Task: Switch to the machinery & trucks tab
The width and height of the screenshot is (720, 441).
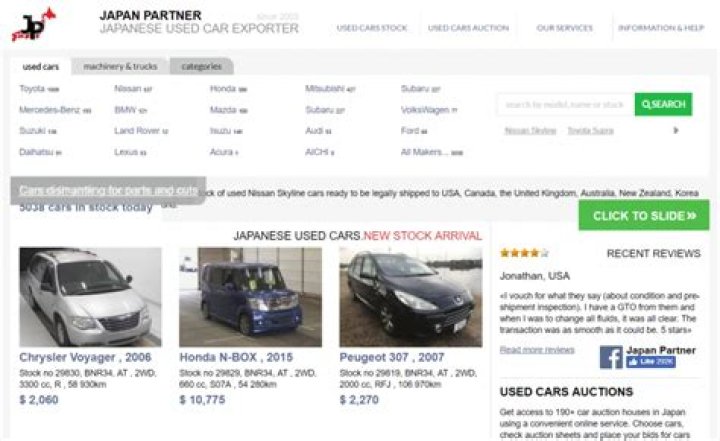Action: (x=120, y=67)
